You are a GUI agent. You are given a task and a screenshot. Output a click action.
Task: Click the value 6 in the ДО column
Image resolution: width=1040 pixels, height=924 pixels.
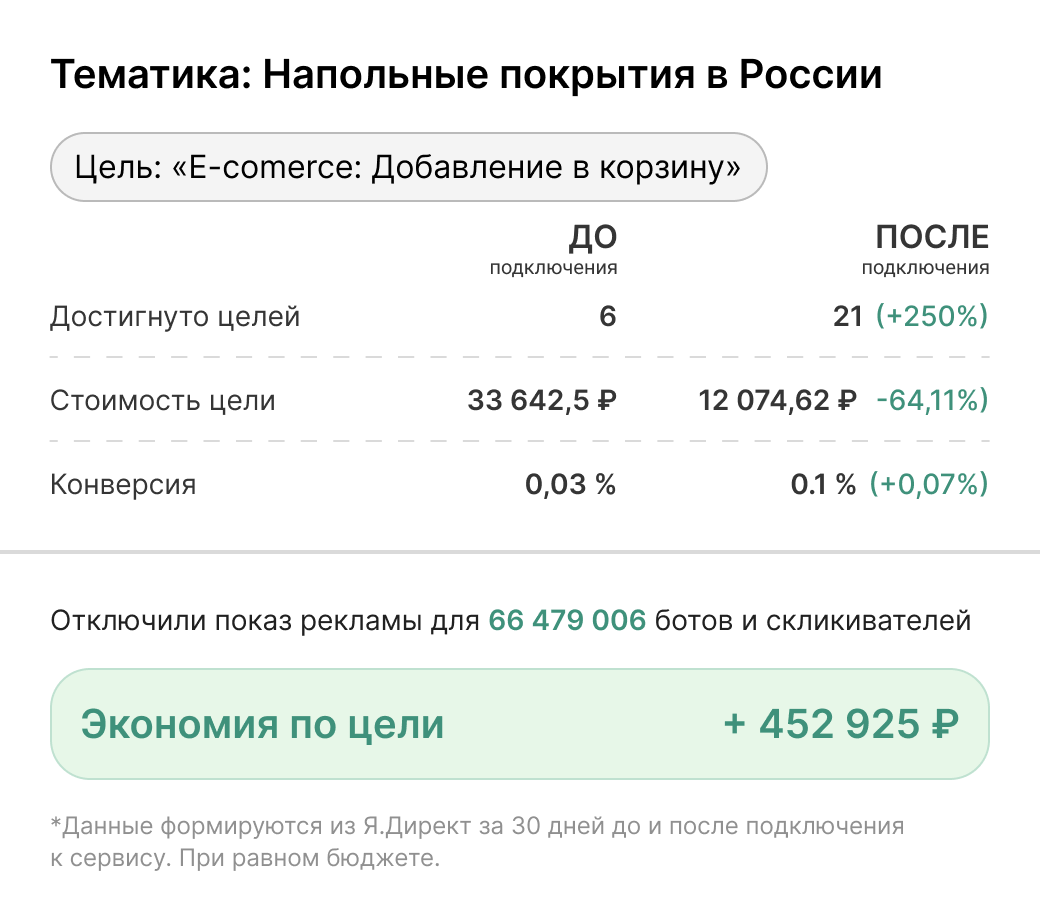[x=608, y=317]
